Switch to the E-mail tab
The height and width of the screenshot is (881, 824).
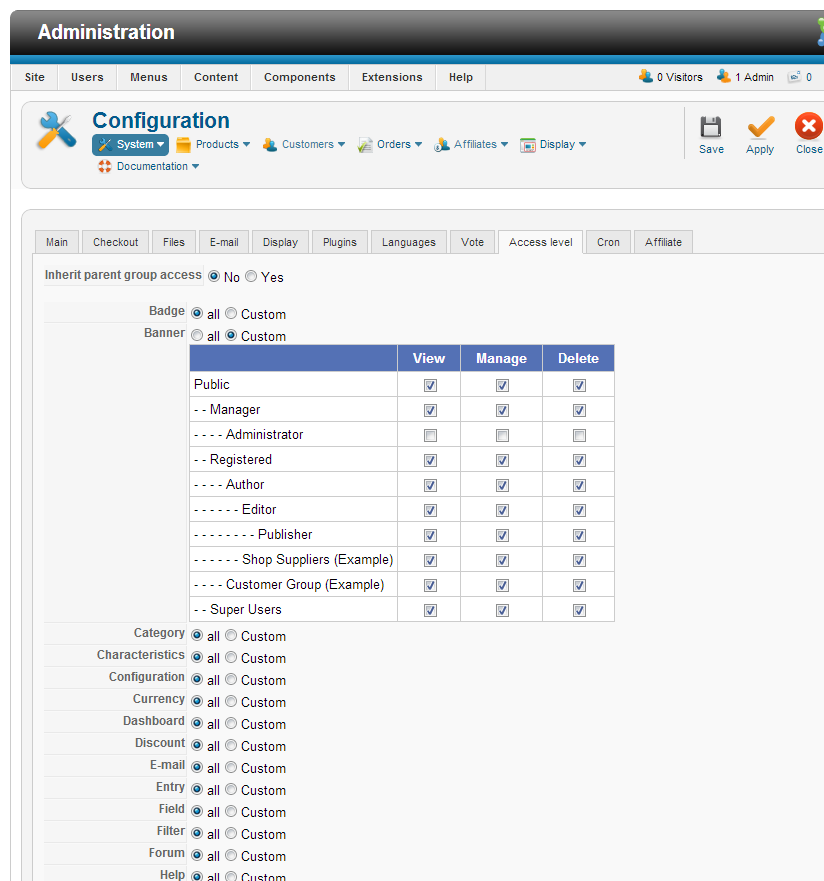click(224, 242)
